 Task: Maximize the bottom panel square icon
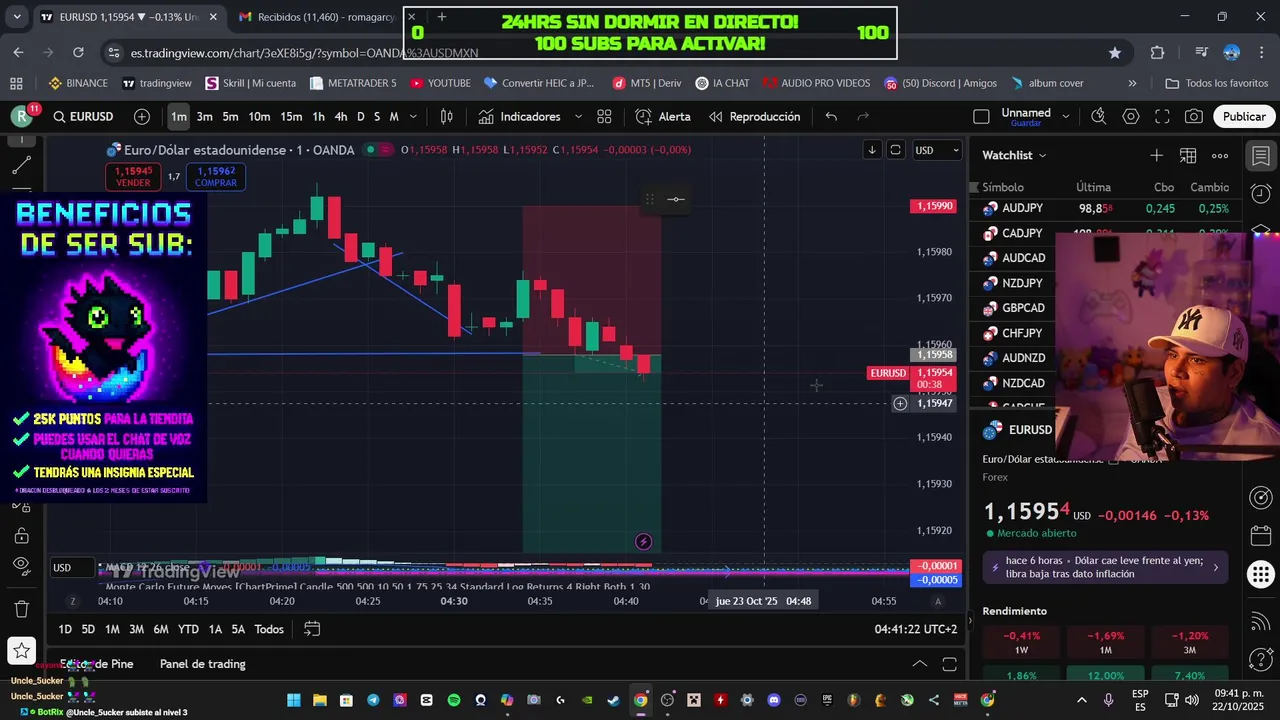[949, 664]
